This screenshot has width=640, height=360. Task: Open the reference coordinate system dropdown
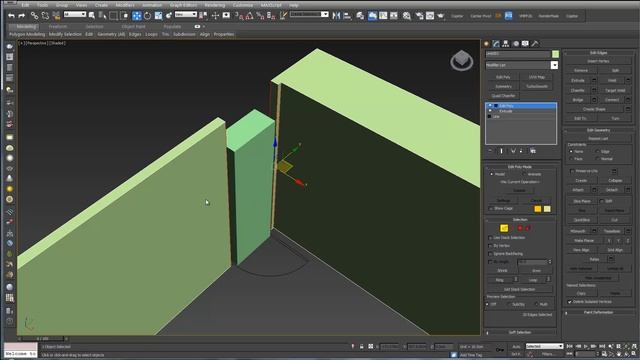[x=186, y=14]
